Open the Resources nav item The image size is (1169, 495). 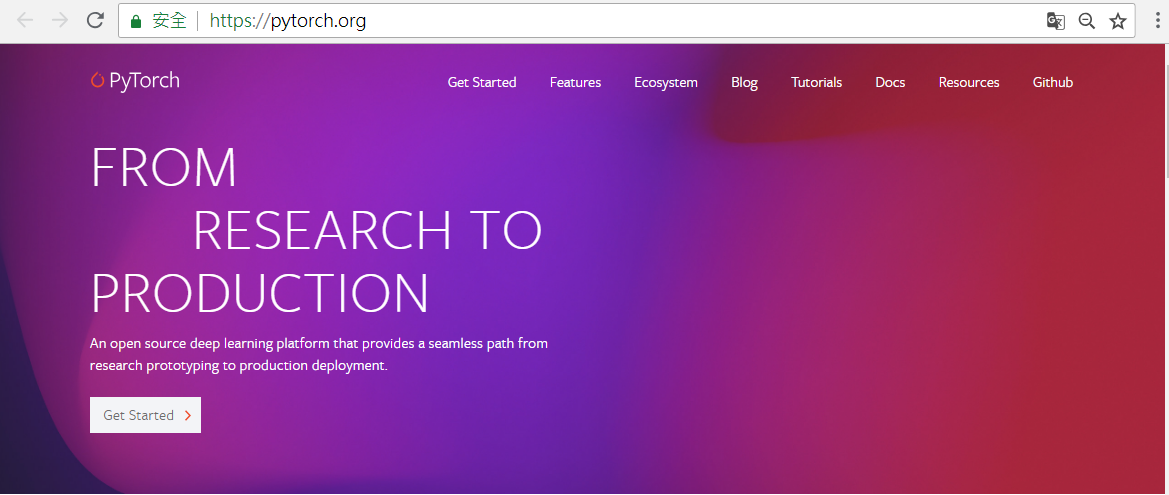(x=969, y=82)
